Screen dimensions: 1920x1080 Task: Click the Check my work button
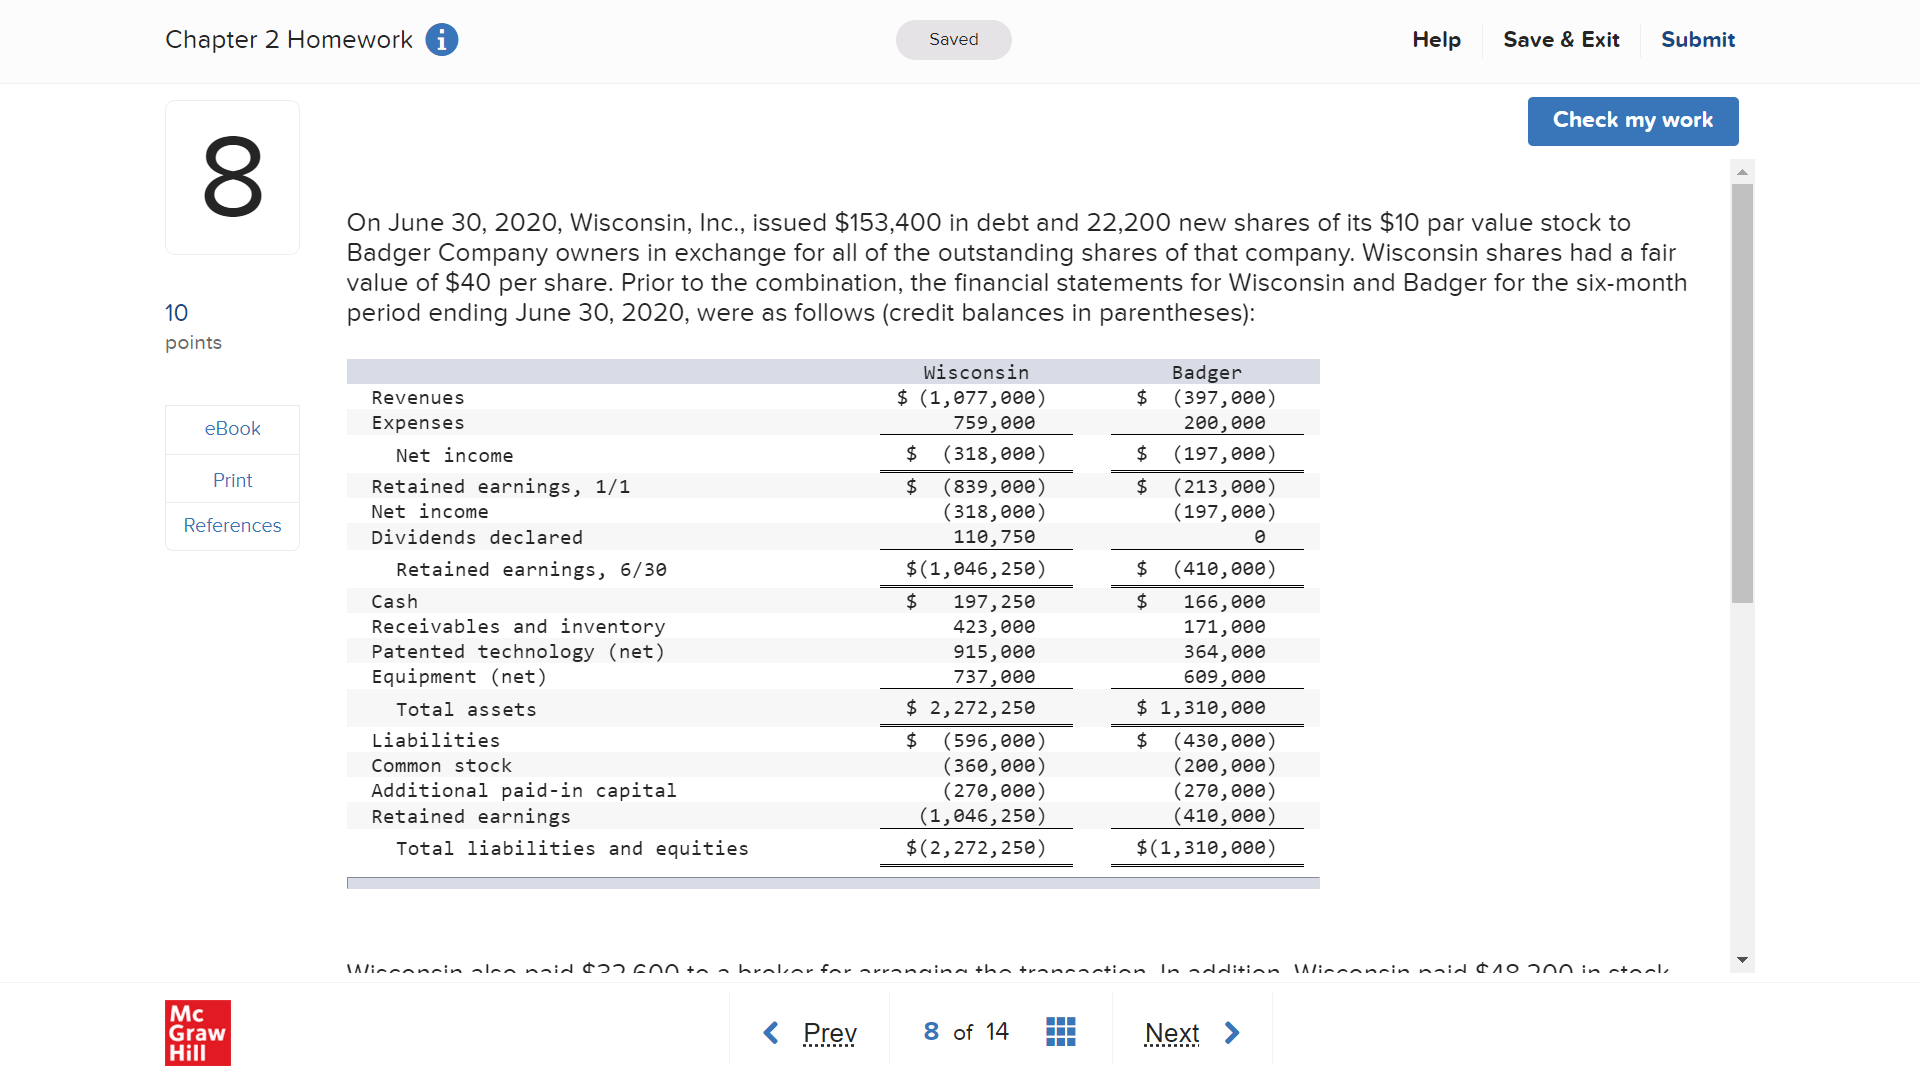pyautogui.click(x=1632, y=121)
